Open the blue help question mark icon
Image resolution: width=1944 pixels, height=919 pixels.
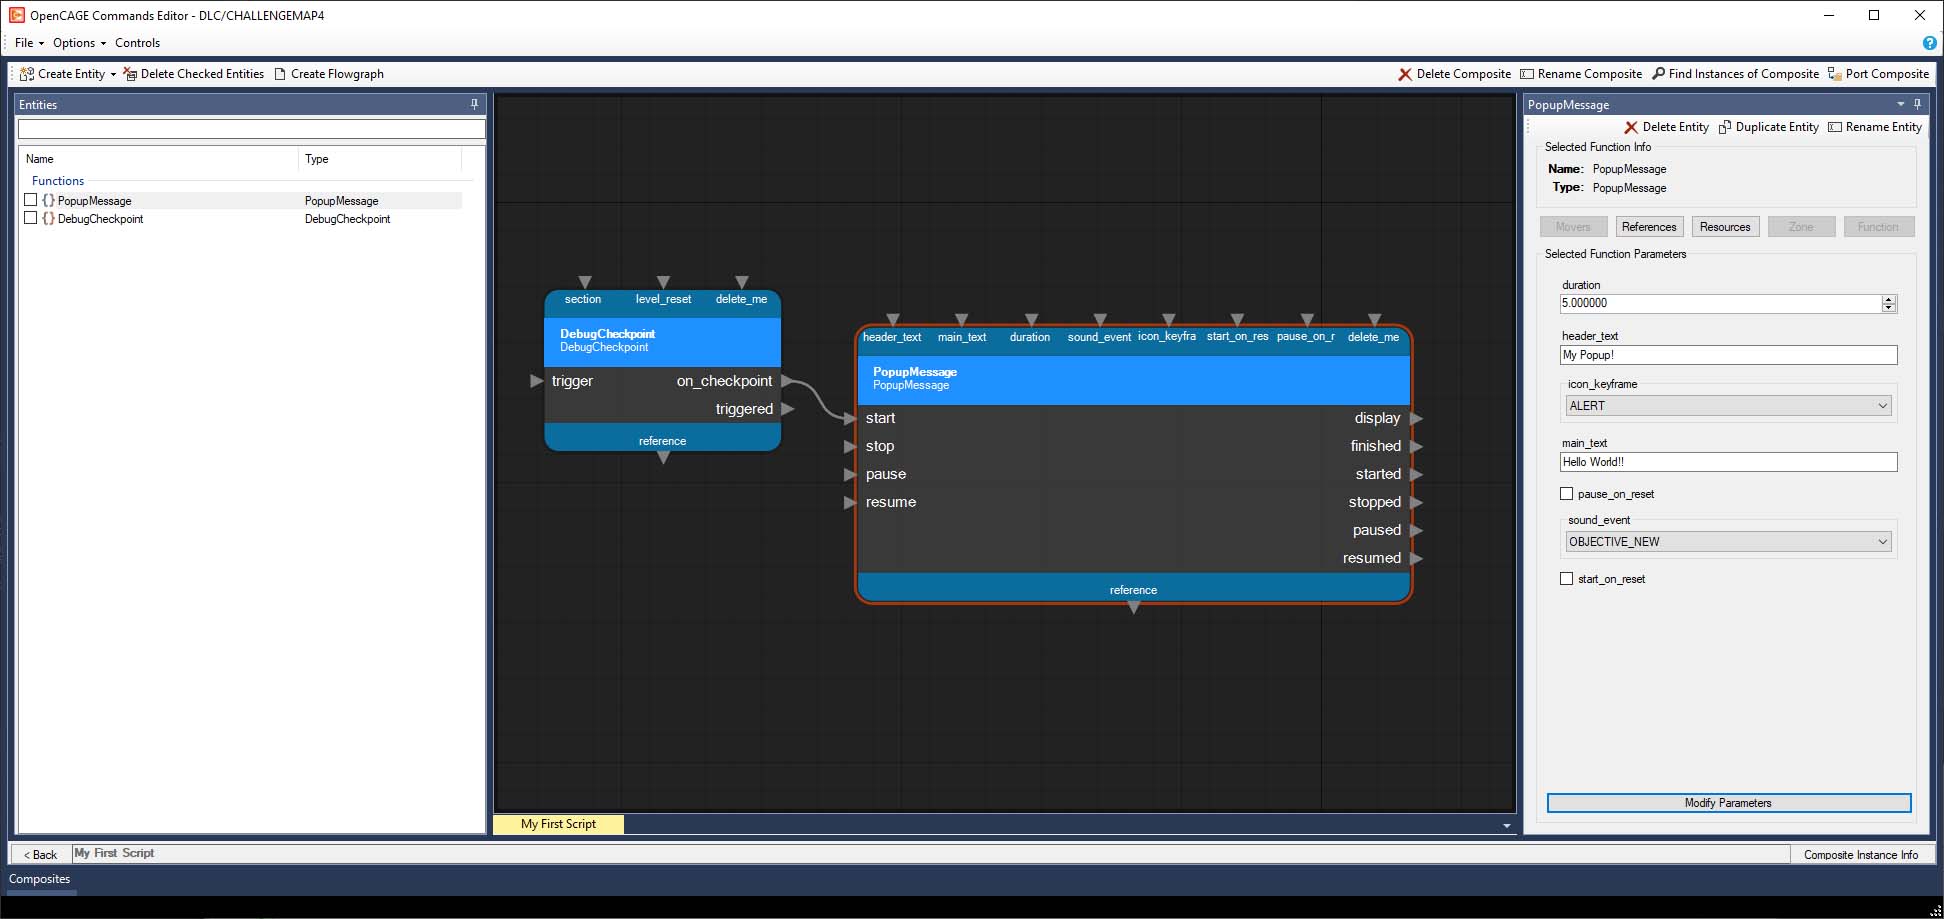1929,43
